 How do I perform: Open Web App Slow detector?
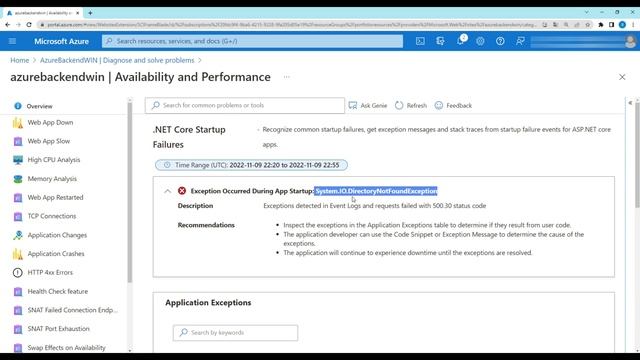point(49,141)
